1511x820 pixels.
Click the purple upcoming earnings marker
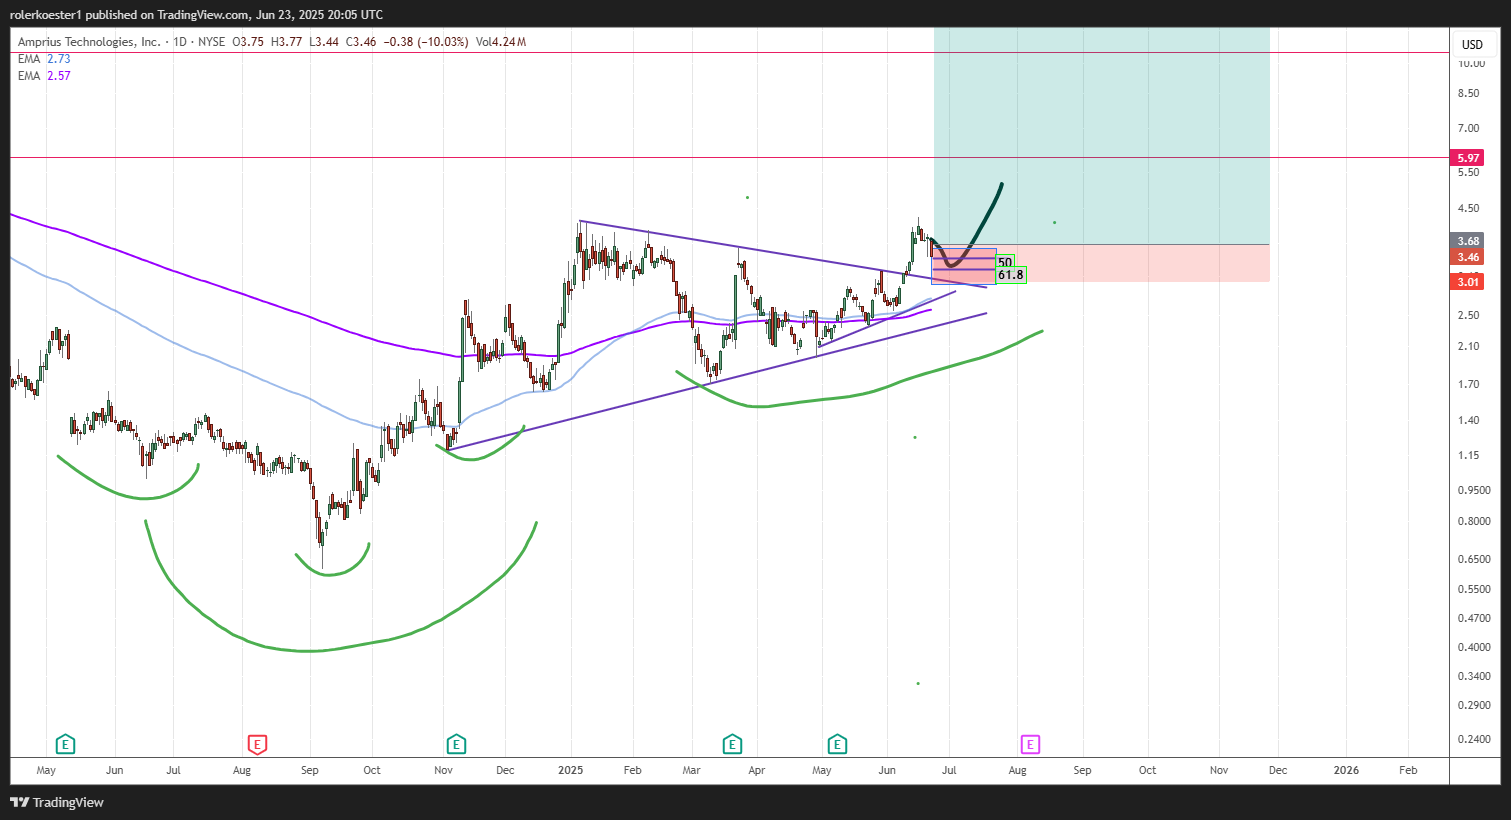(1030, 744)
